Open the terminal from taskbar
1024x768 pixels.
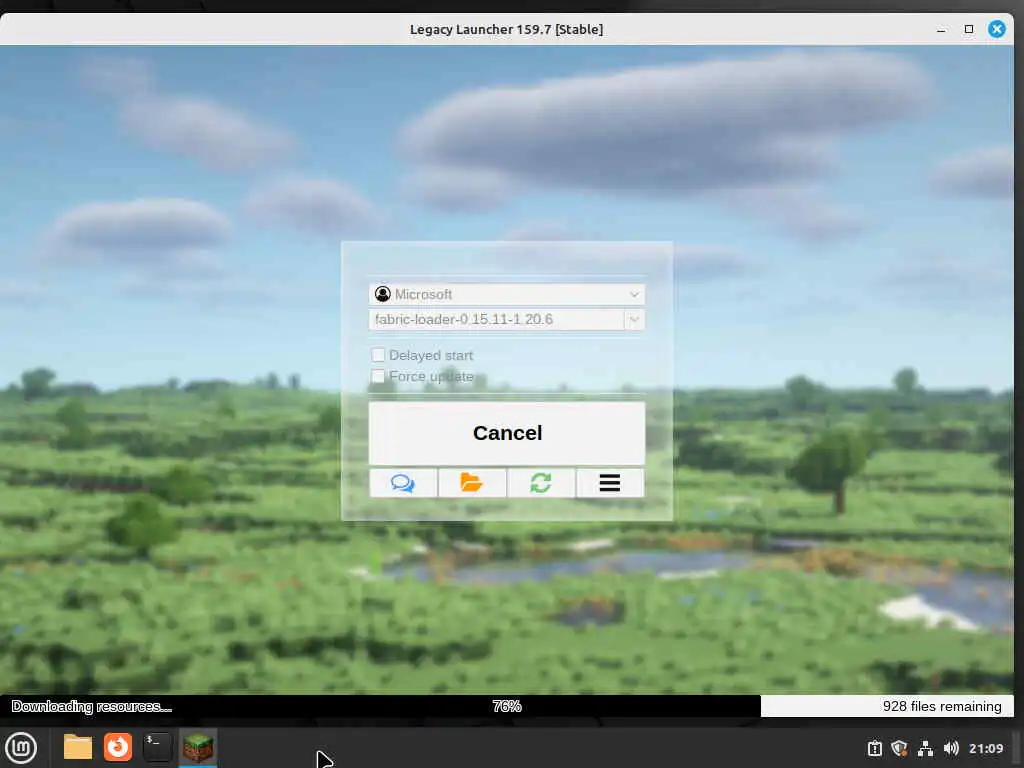click(157, 747)
